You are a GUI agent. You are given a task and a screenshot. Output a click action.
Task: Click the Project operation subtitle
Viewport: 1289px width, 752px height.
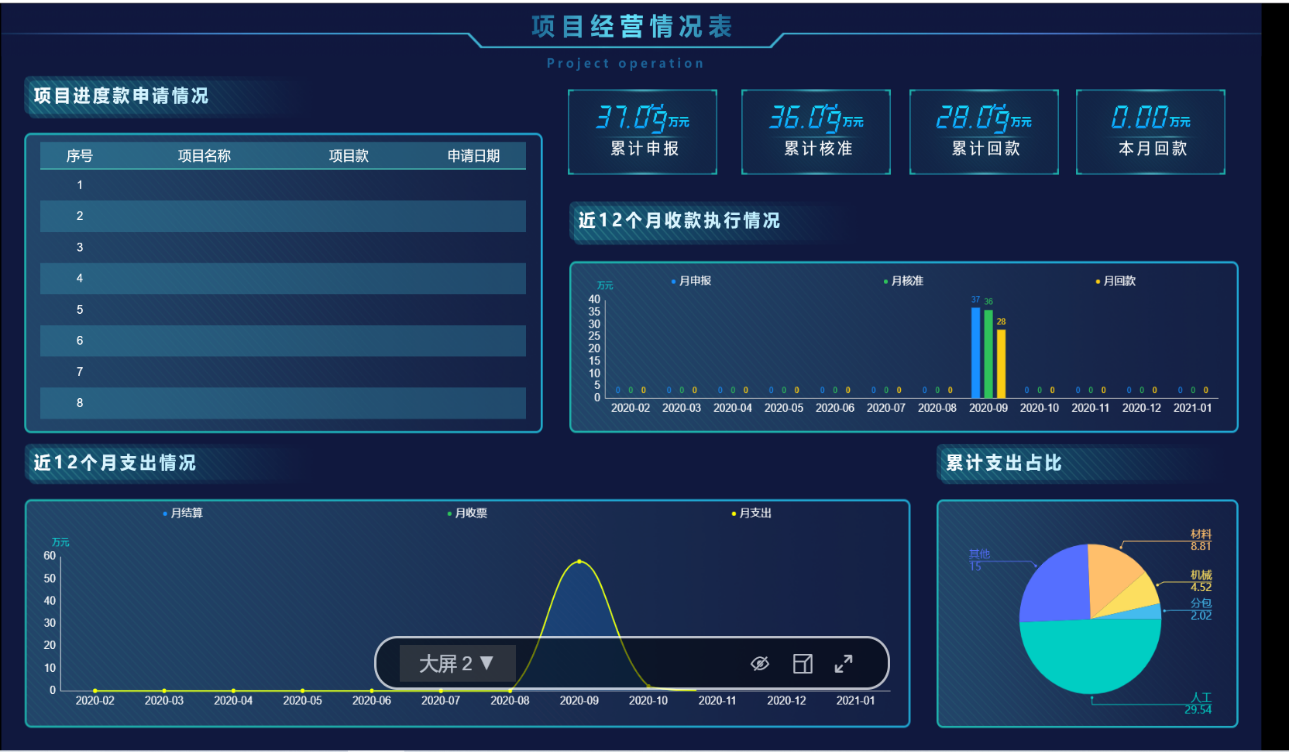click(x=626, y=64)
